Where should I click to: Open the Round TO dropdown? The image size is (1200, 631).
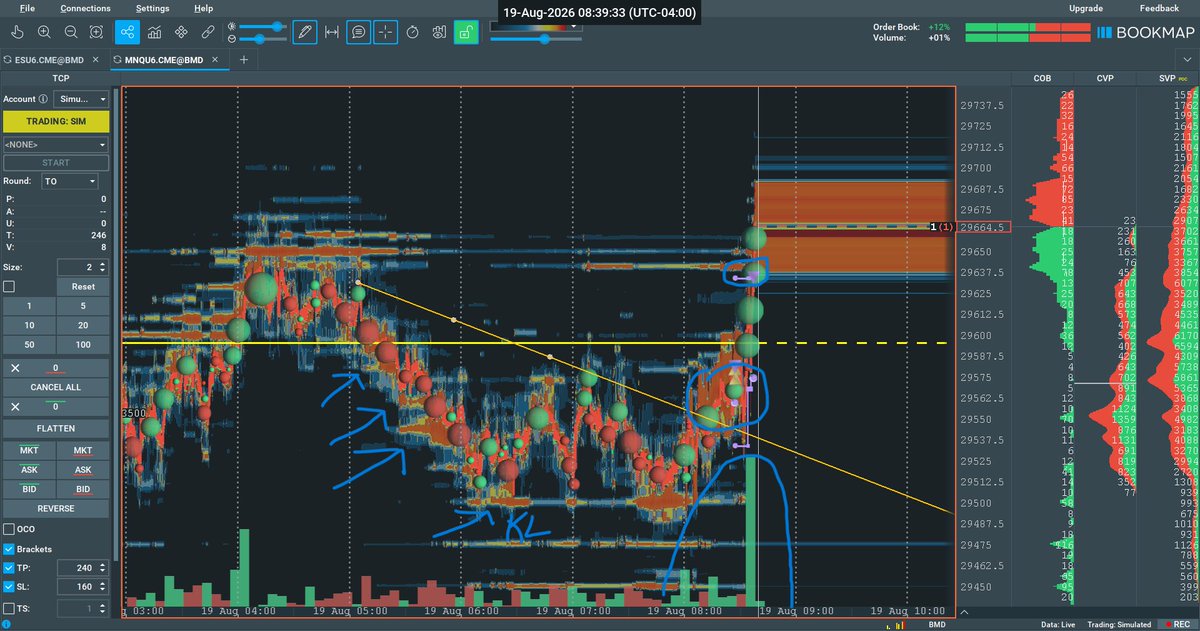[70, 181]
